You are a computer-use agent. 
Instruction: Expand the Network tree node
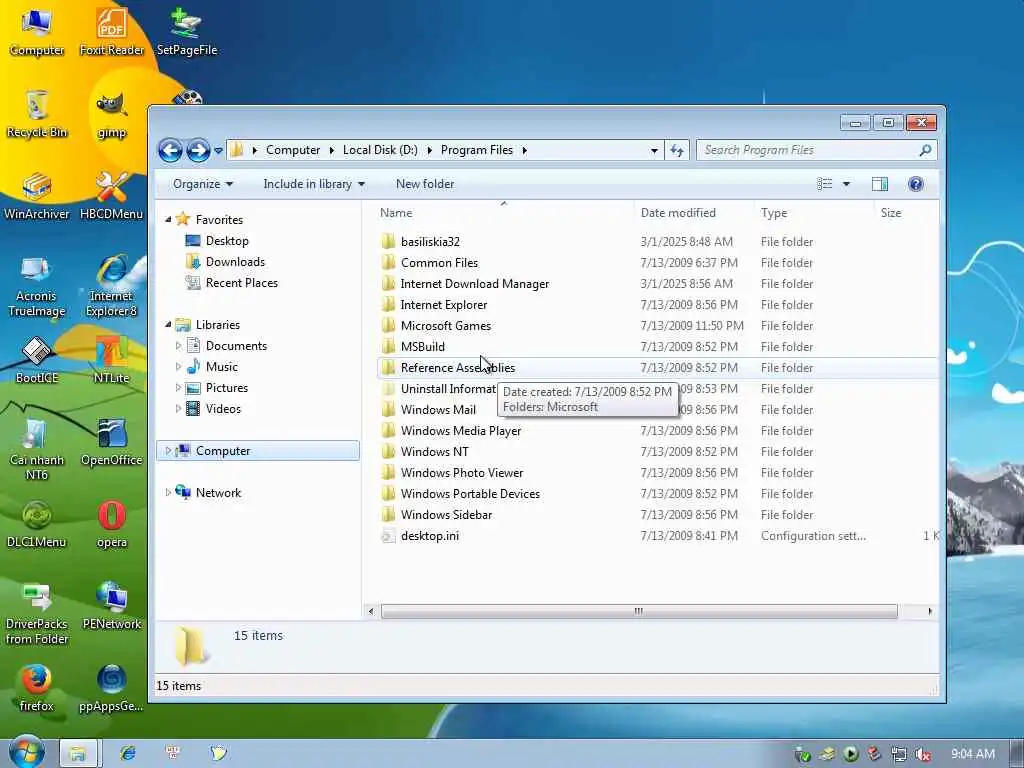coord(168,492)
